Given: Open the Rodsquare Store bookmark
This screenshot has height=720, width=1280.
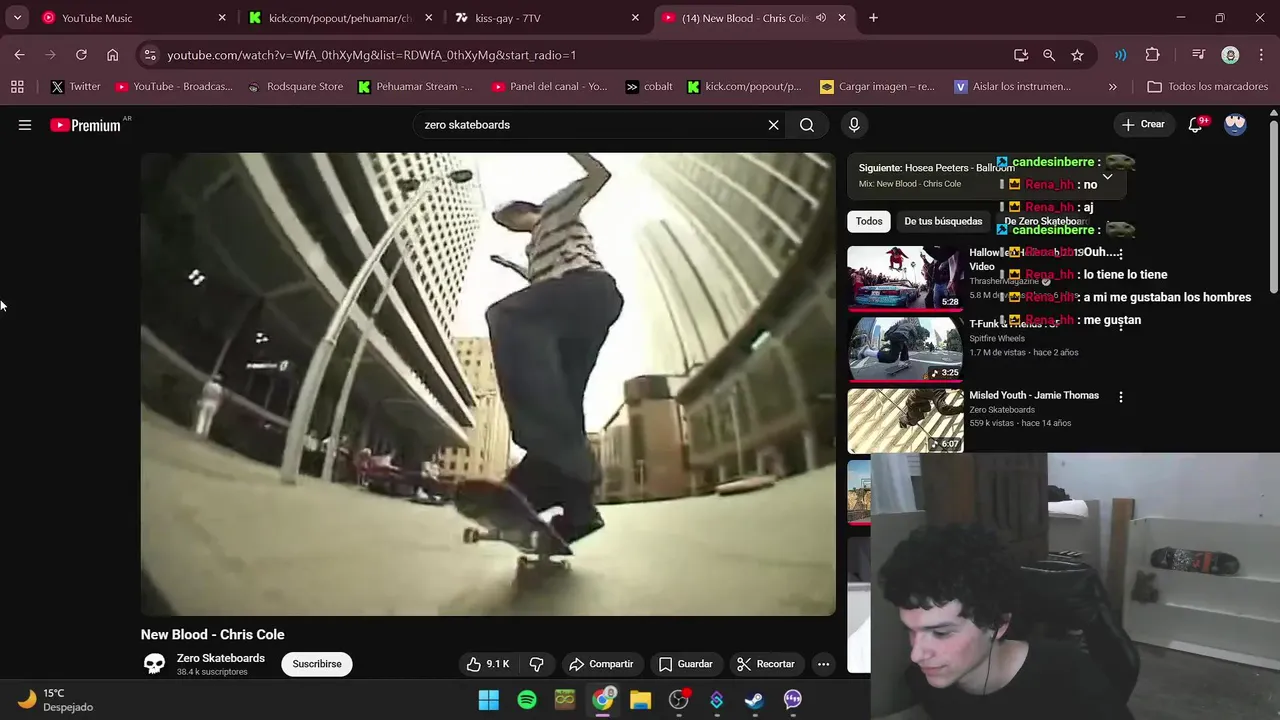Looking at the screenshot, I should point(295,87).
